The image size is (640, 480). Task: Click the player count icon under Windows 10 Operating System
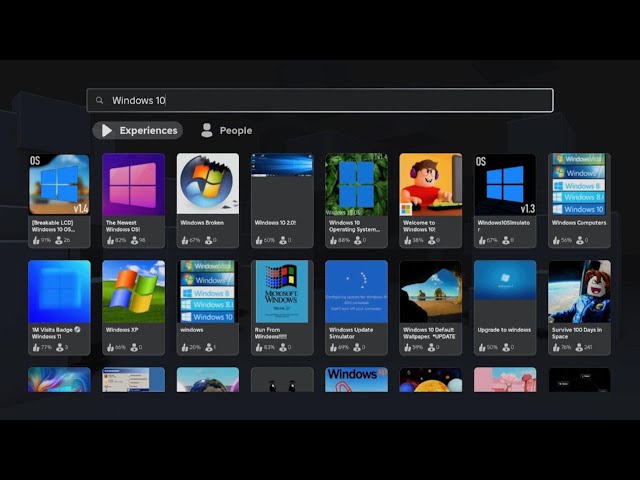[358, 240]
